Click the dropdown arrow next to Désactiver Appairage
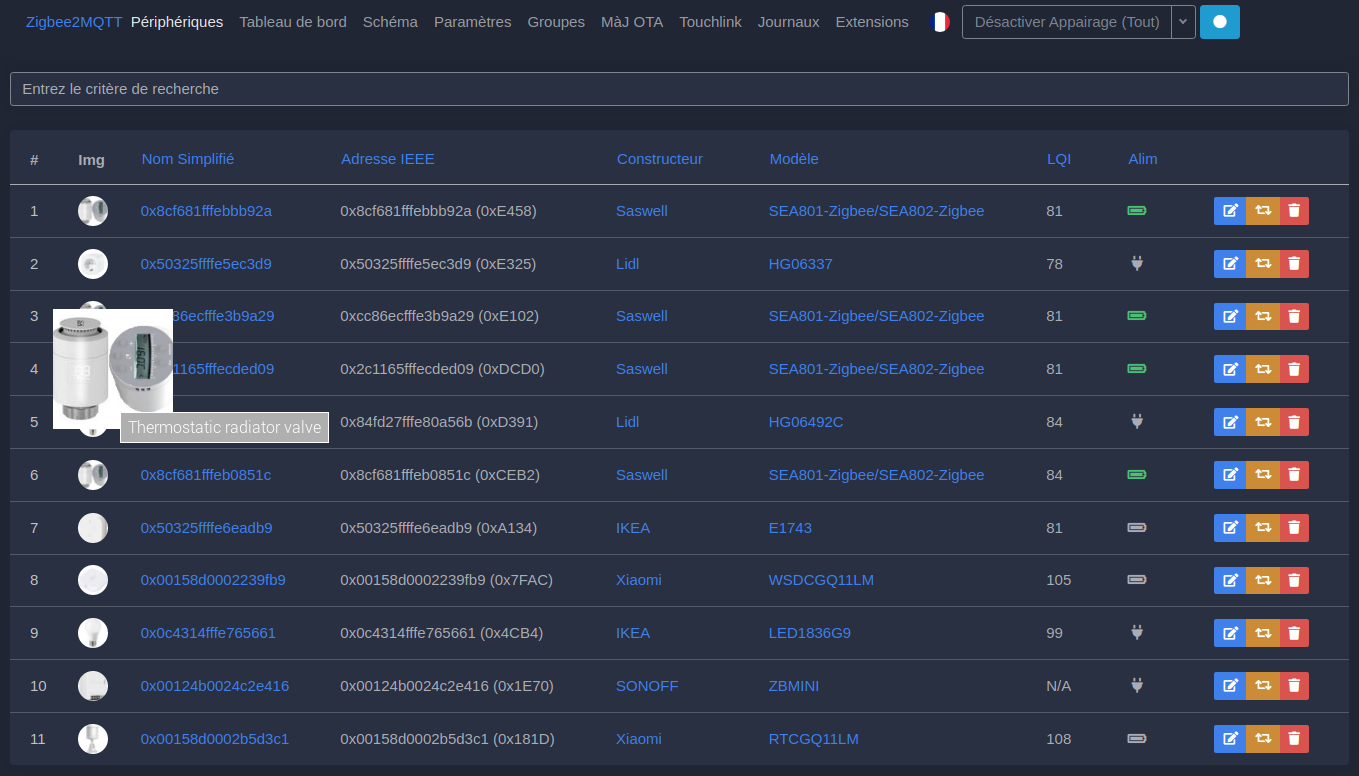The height and width of the screenshot is (776, 1359). click(1184, 21)
